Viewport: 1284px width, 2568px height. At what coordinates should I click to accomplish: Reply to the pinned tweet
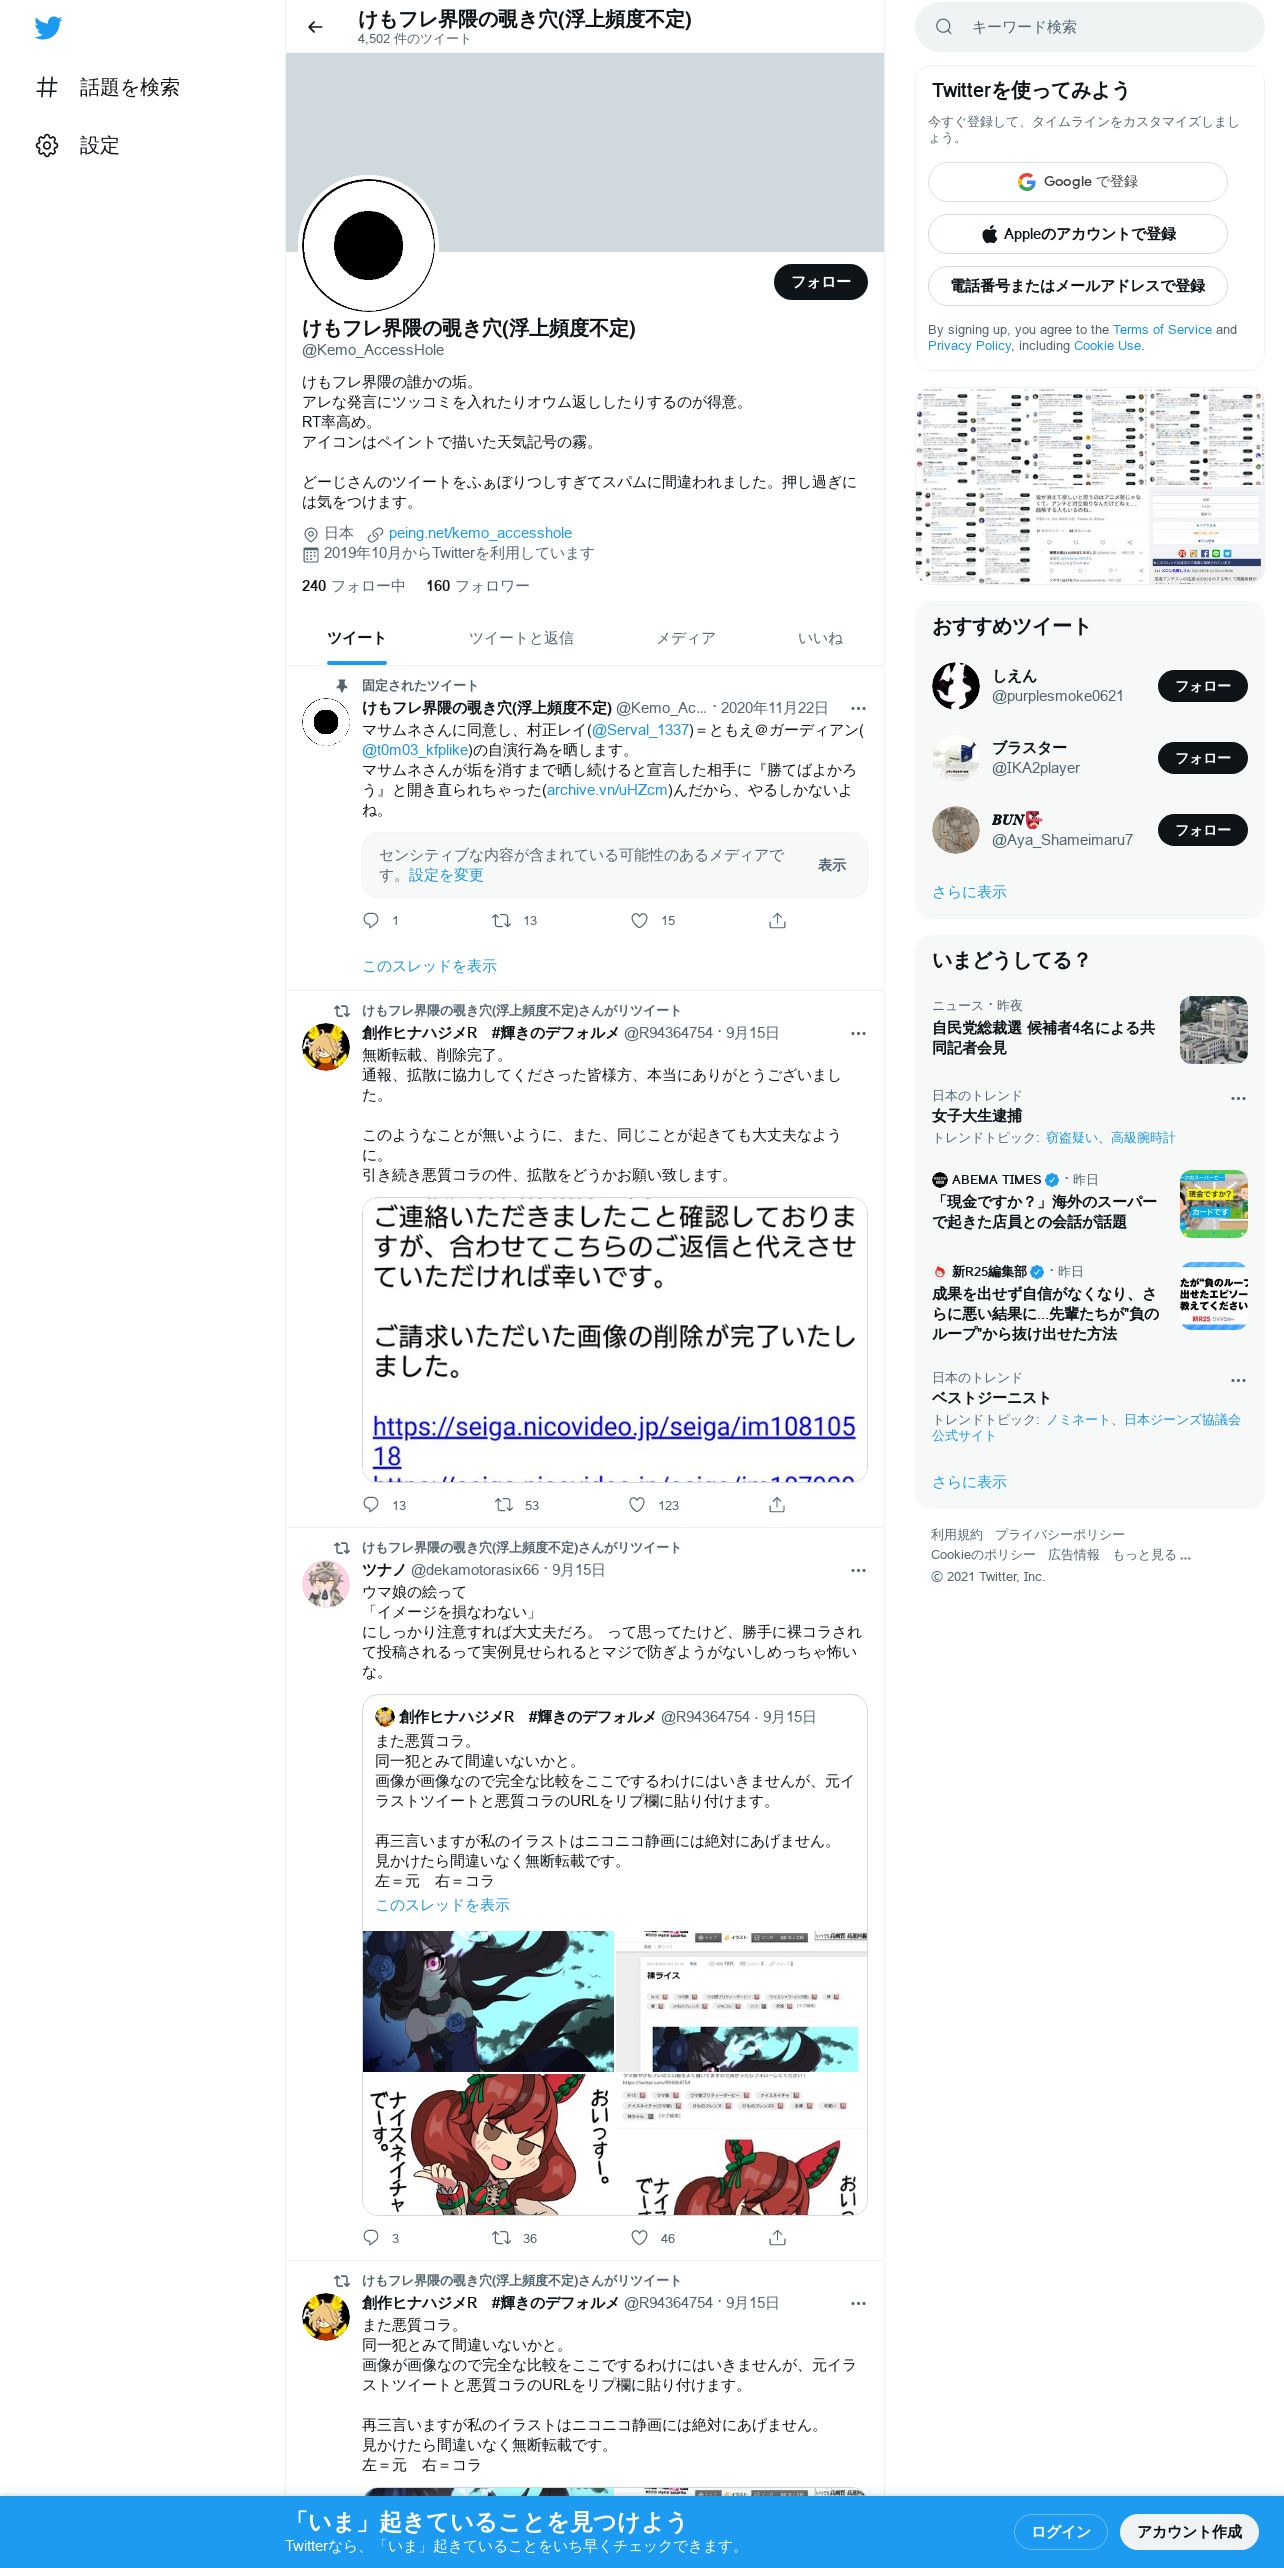371,920
